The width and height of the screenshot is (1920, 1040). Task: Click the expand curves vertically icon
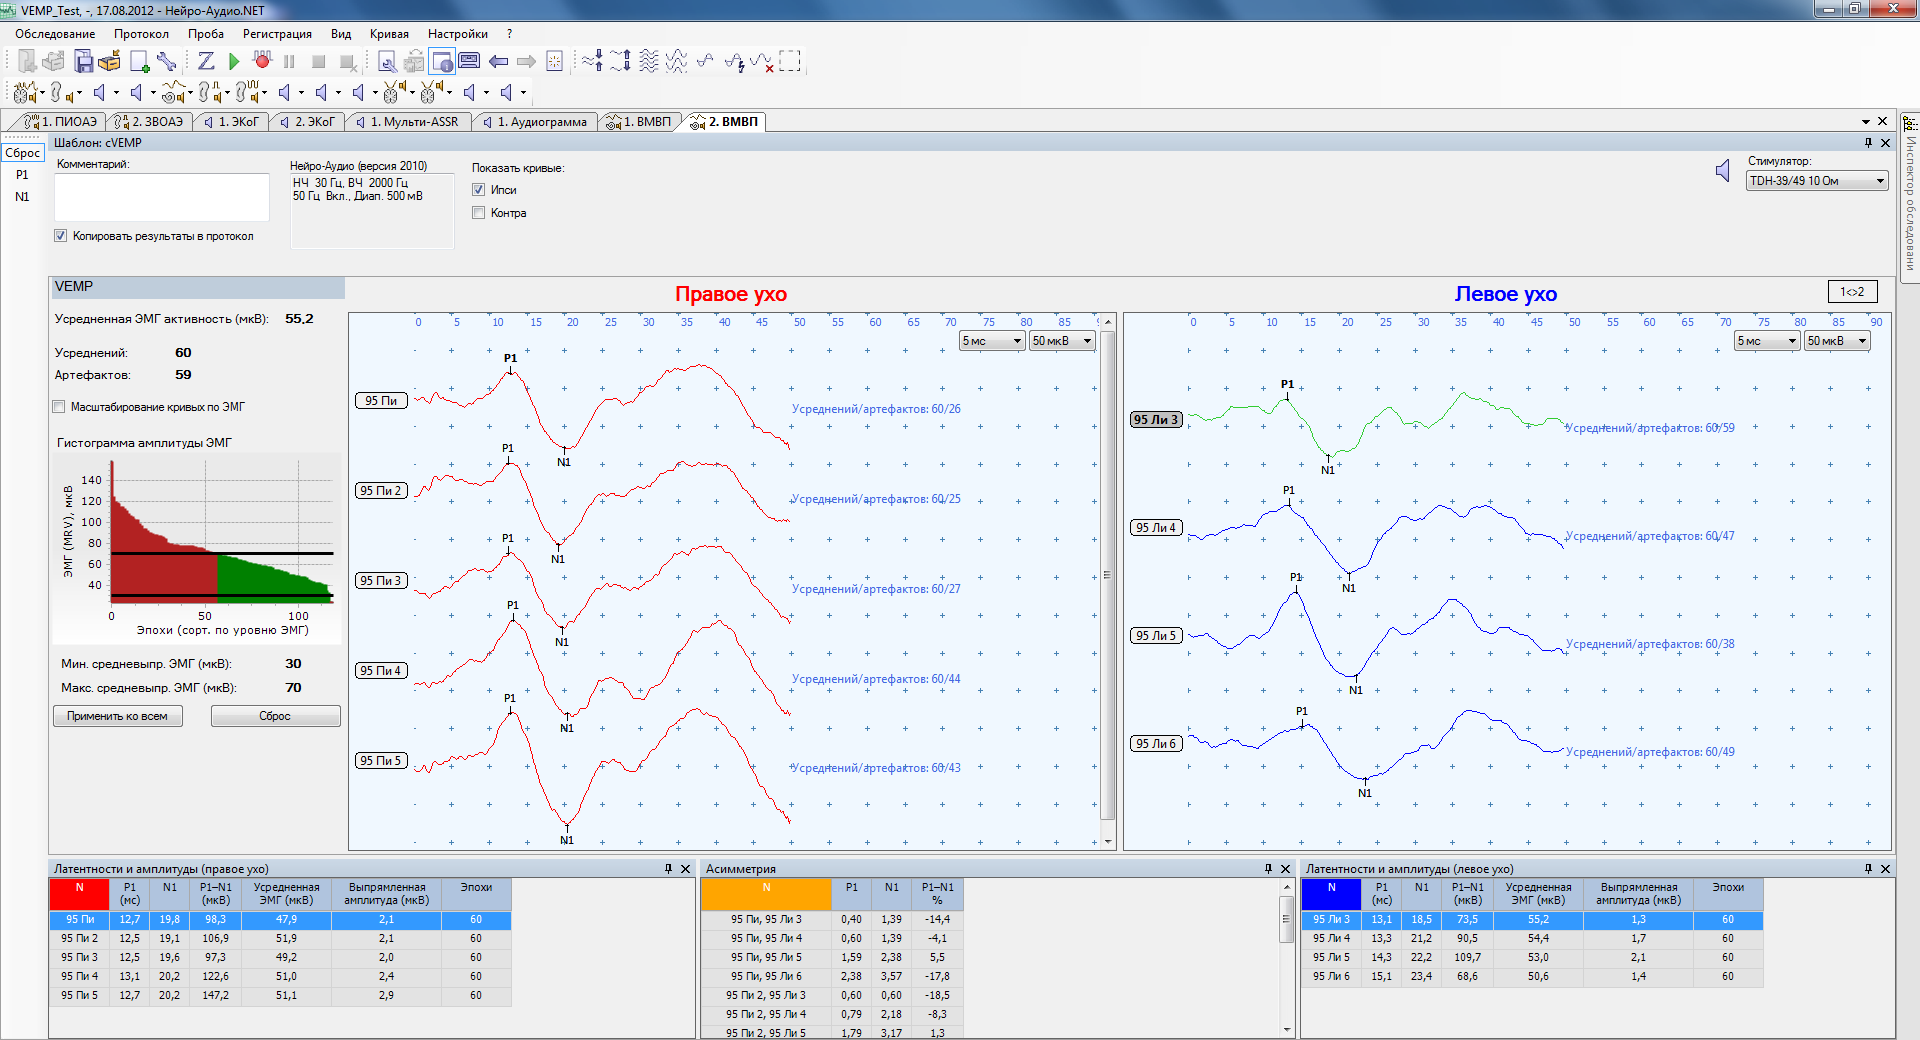click(620, 62)
